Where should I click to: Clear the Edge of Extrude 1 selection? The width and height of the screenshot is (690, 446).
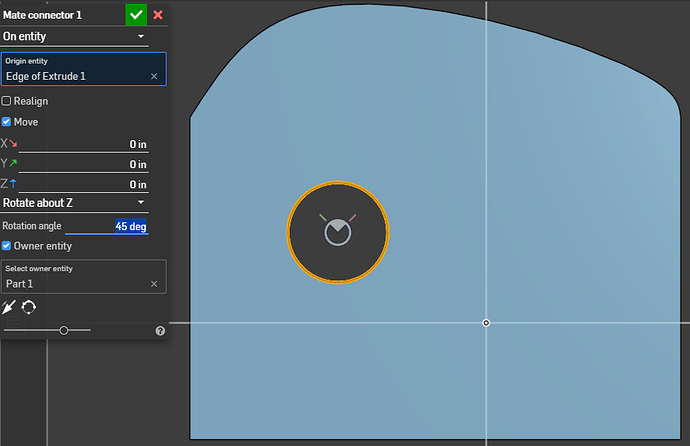154,77
